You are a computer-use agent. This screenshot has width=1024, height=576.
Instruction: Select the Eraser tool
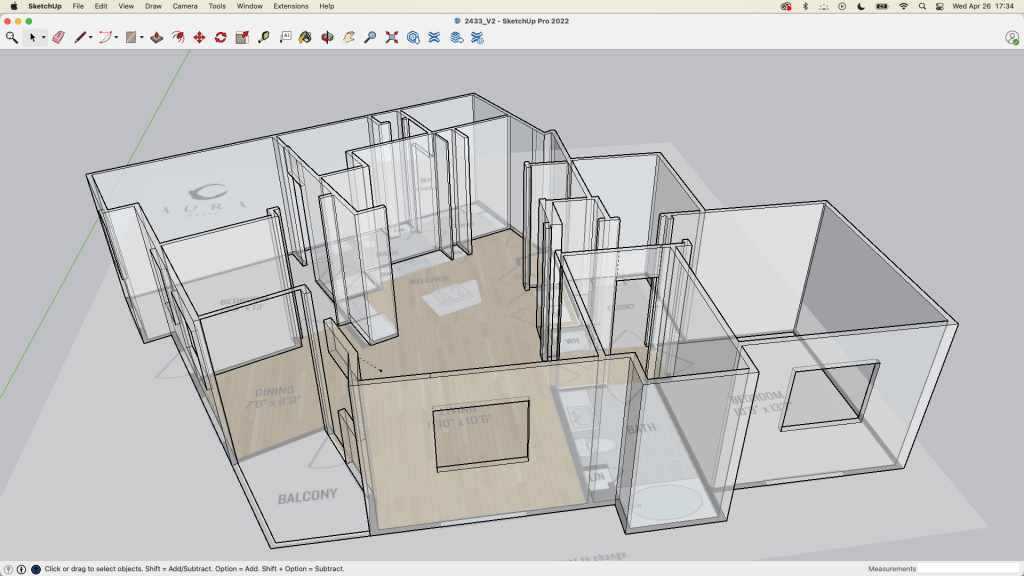click(57, 37)
